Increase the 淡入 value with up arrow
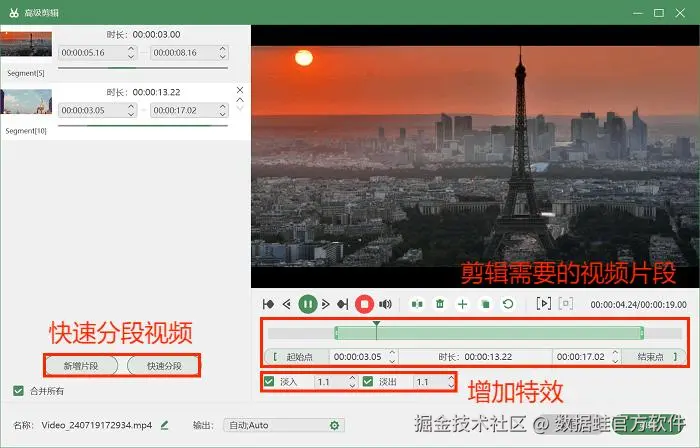700x448 pixels. 352,378
